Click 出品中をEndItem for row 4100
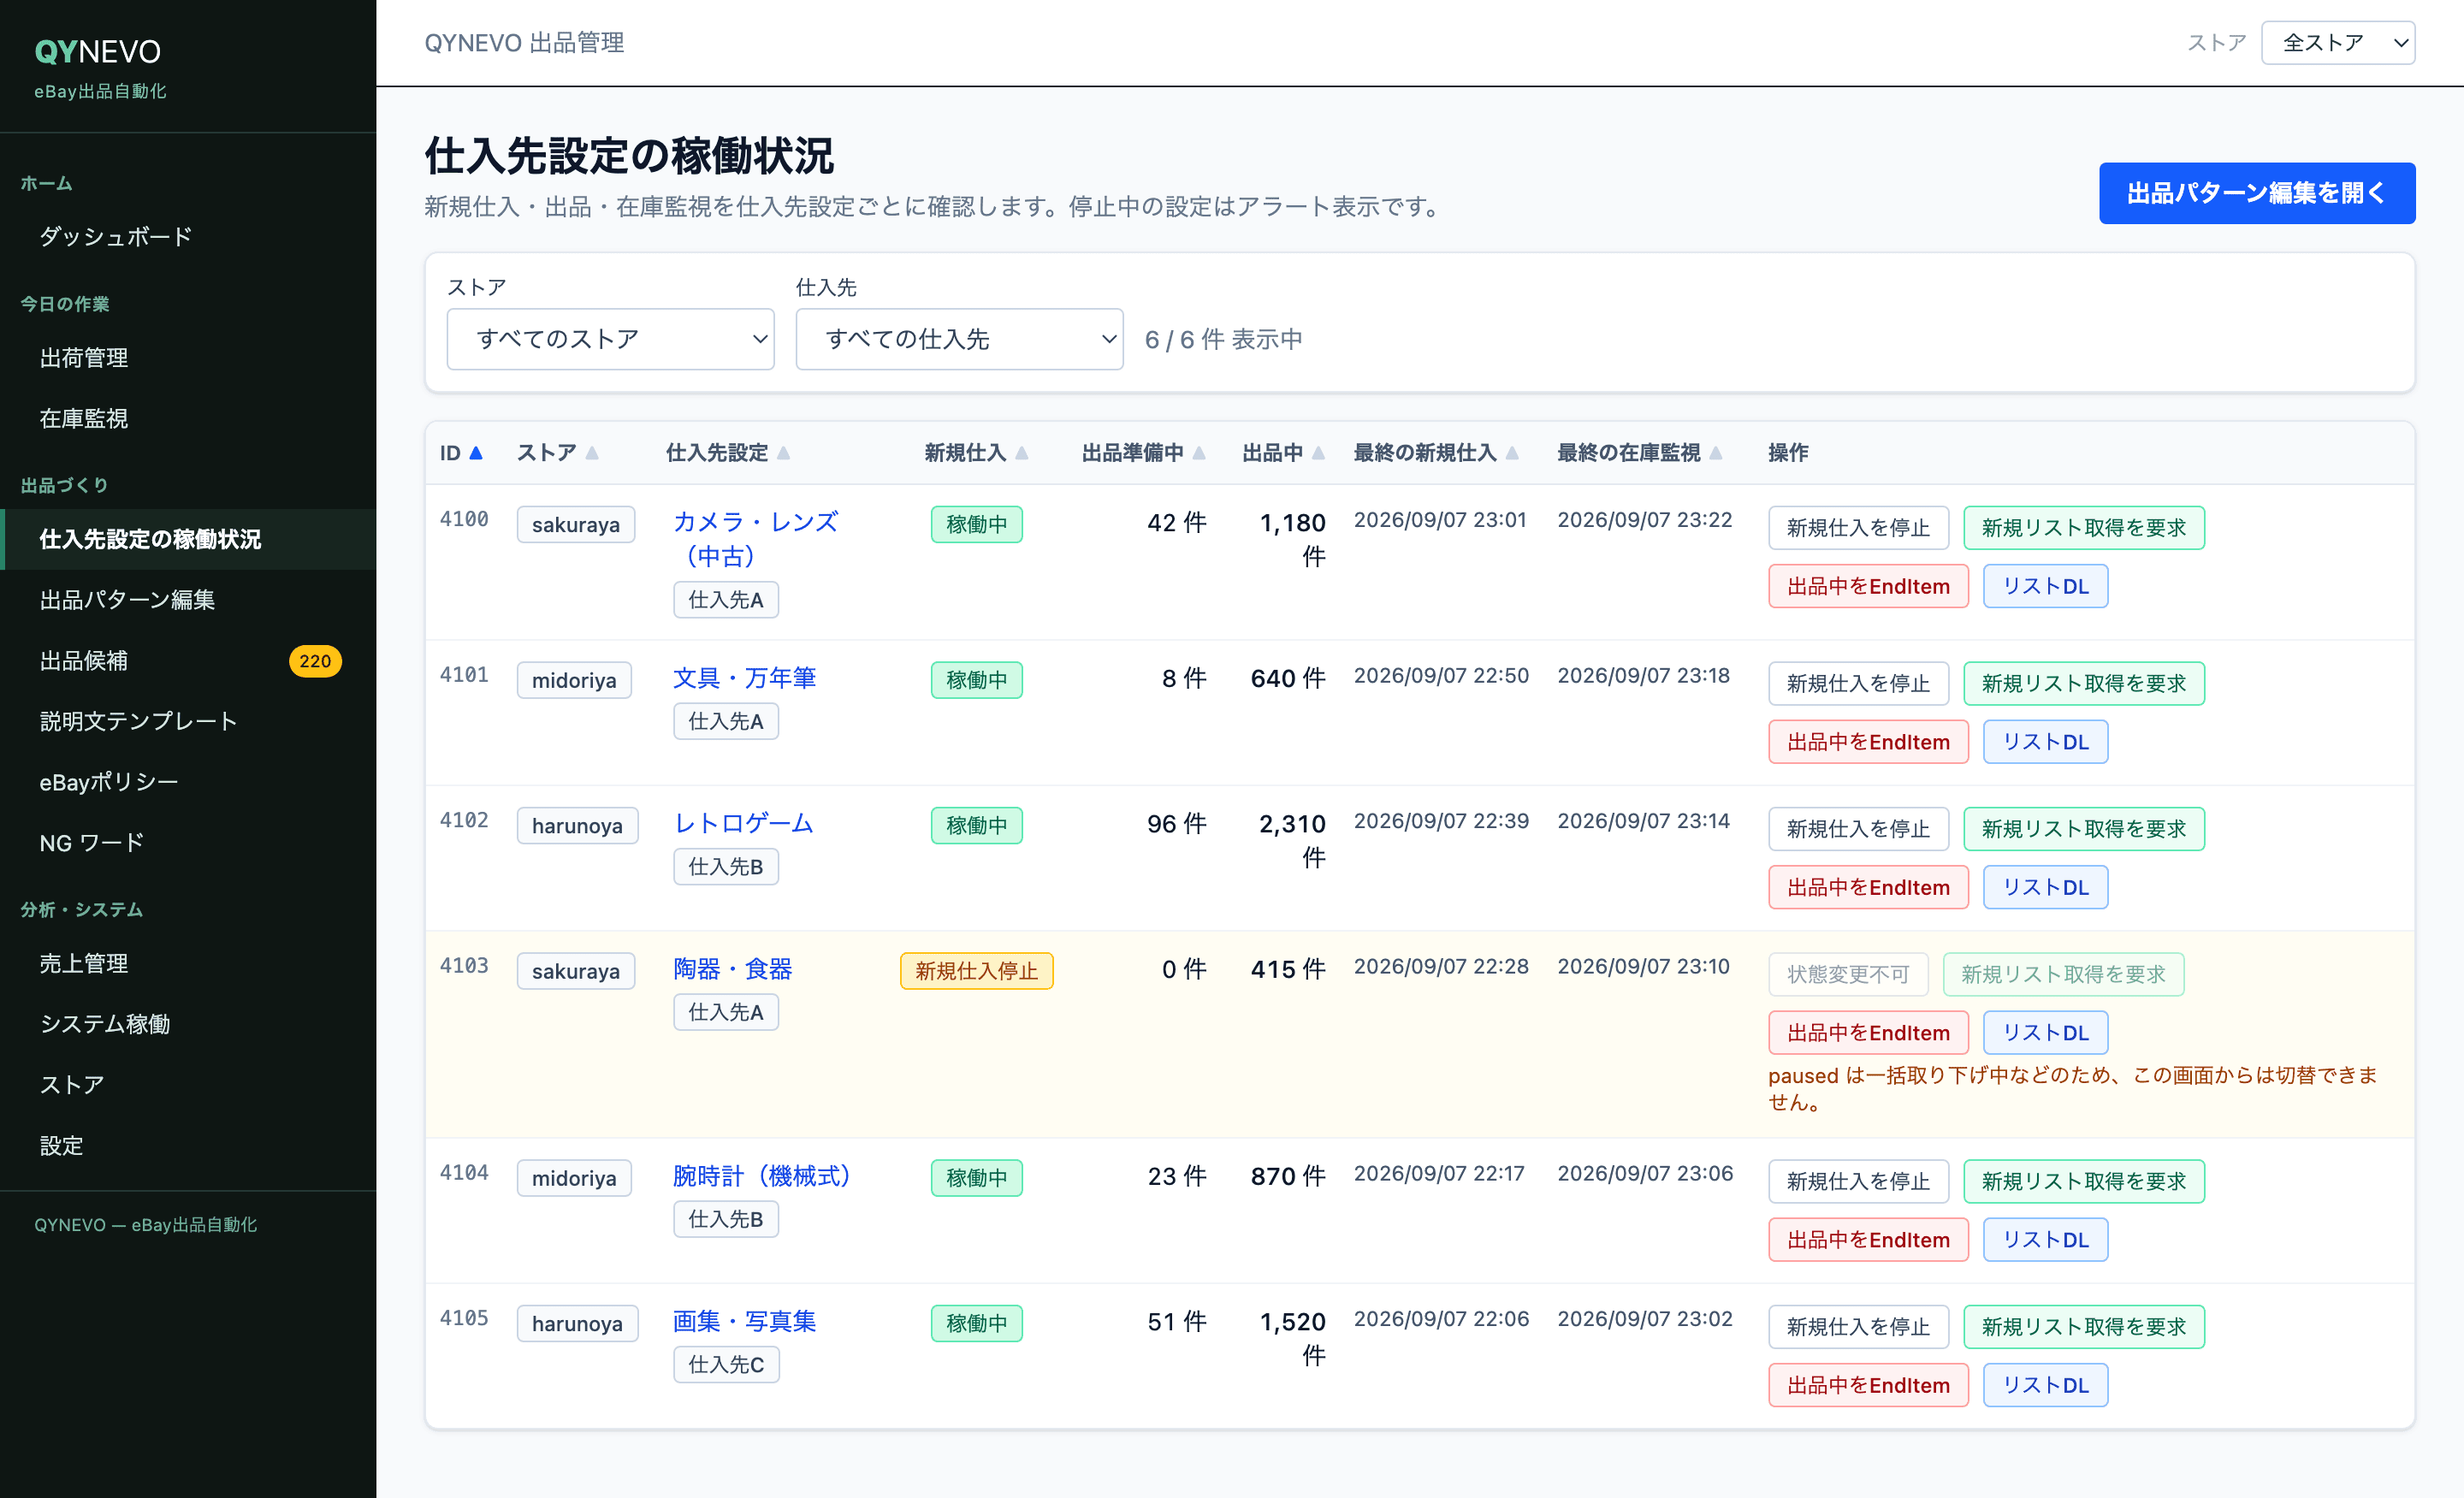The height and width of the screenshot is (1498, 2464). [1868, 586]
